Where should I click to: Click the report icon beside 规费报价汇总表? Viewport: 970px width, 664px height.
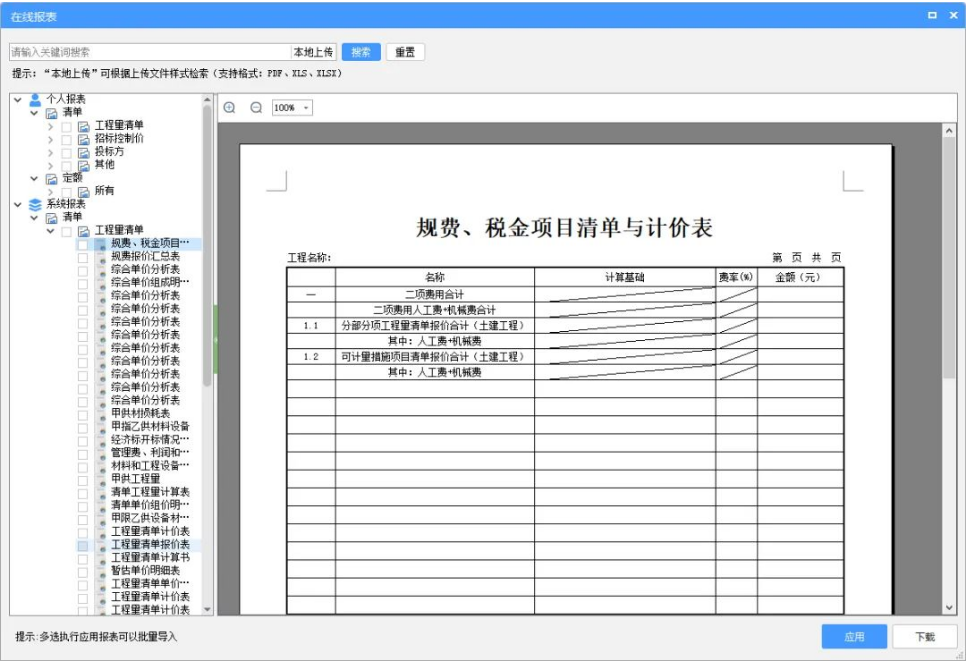[x=101, y=256]
